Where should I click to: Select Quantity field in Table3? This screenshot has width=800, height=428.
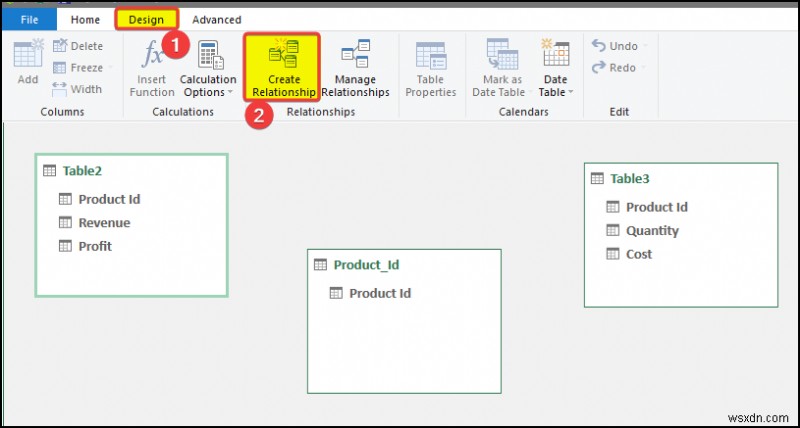click(652, 231)
